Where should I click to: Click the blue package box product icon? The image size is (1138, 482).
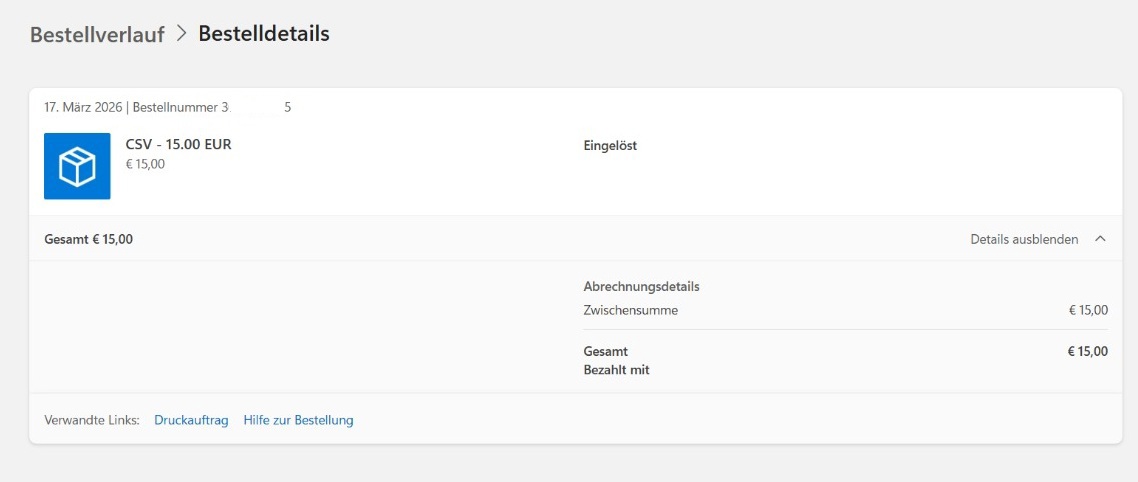tap(77, 166)
